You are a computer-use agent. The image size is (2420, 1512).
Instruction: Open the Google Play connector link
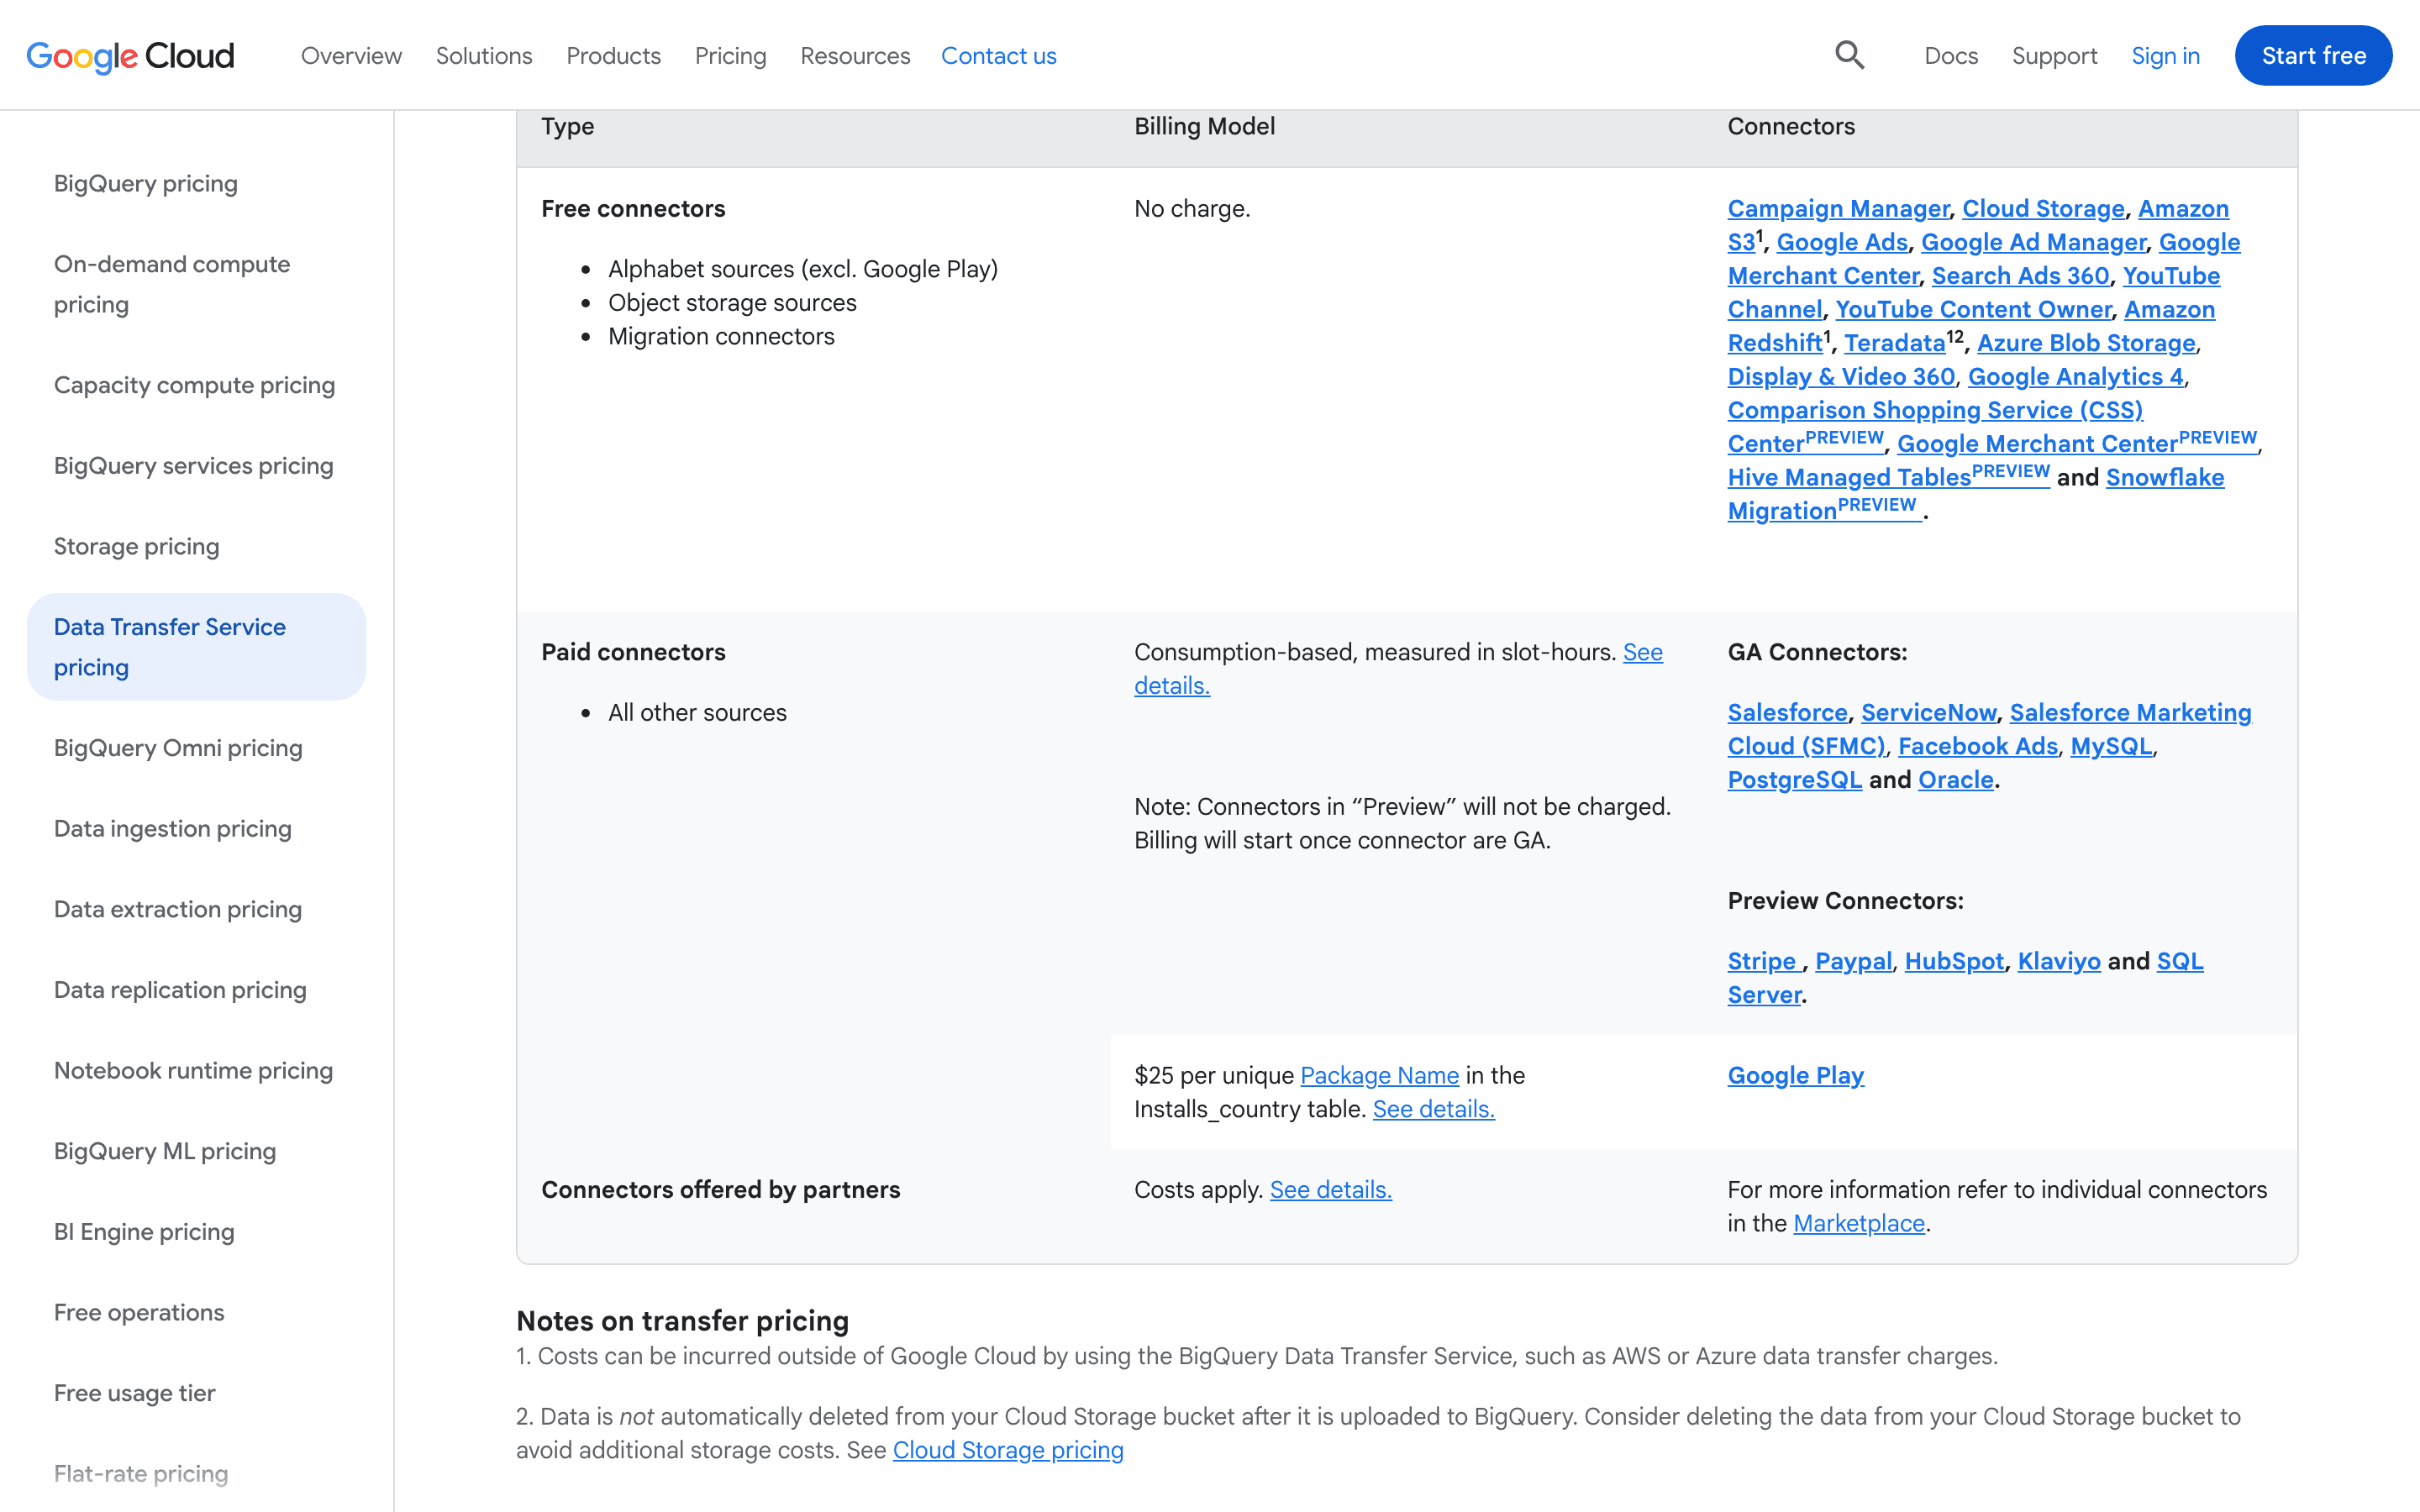(1796, 1076)
